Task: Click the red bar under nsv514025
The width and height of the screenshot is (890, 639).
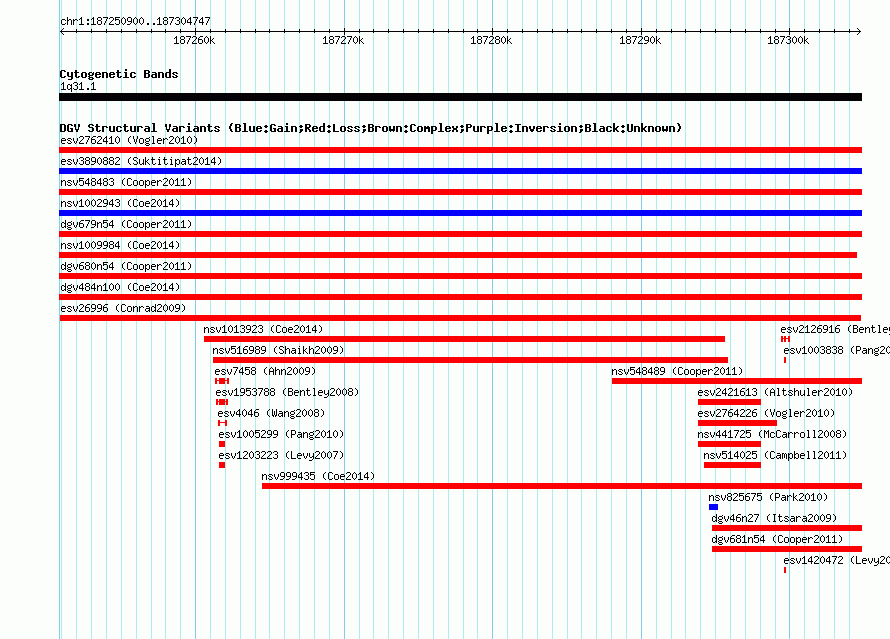Action: pyautogui.click(x=732, y=465)
